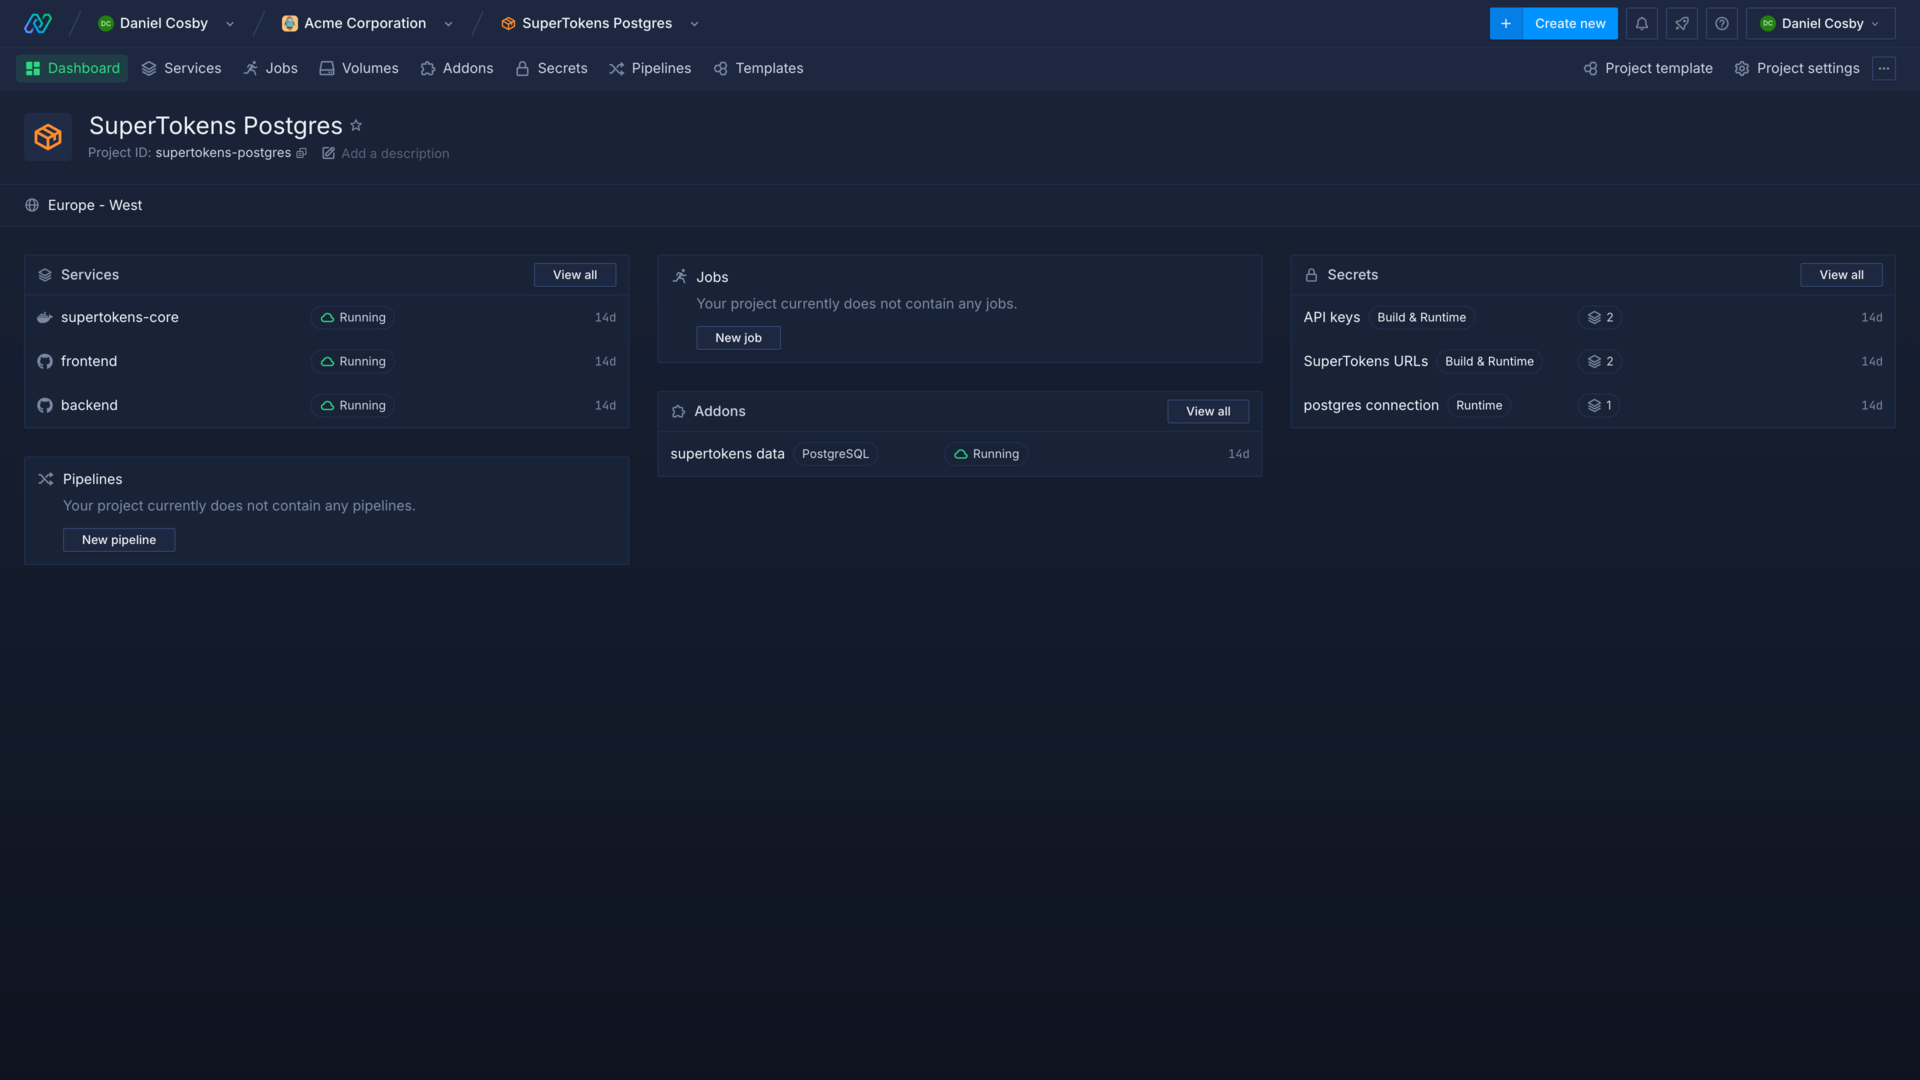The image size is (1920, 1080).
Task: Click the orange project box icon
Action: 48,137
